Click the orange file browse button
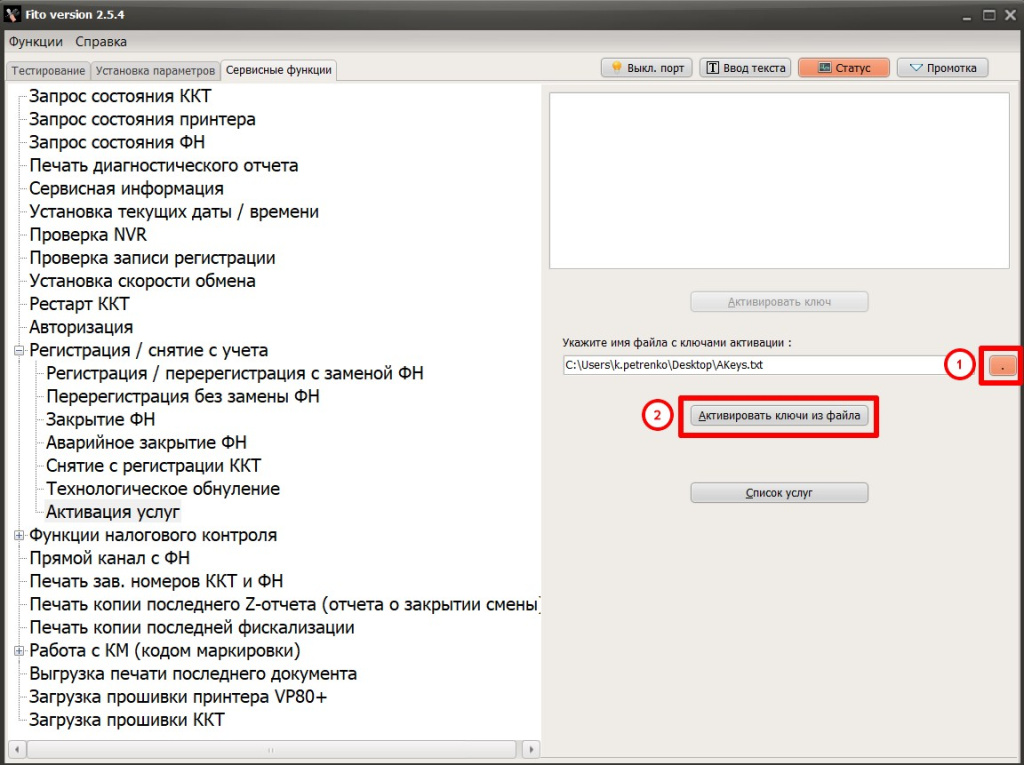This screenshot has width=1024, height=765. pyautogui.click(x=1002, y=366)
